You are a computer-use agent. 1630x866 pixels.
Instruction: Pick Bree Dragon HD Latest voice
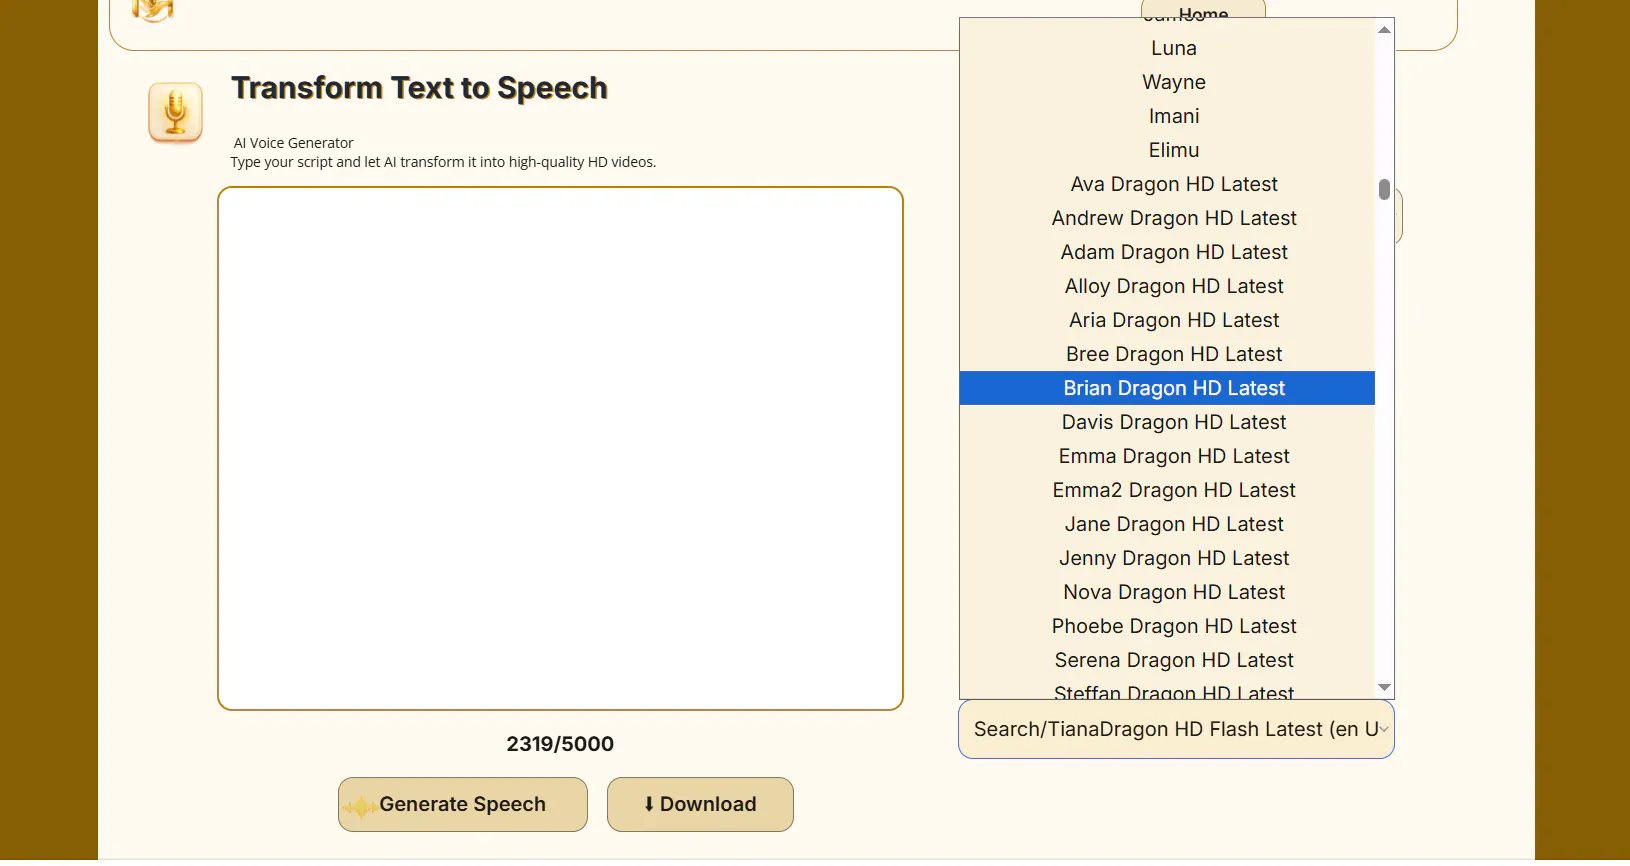click(1167, 354)
